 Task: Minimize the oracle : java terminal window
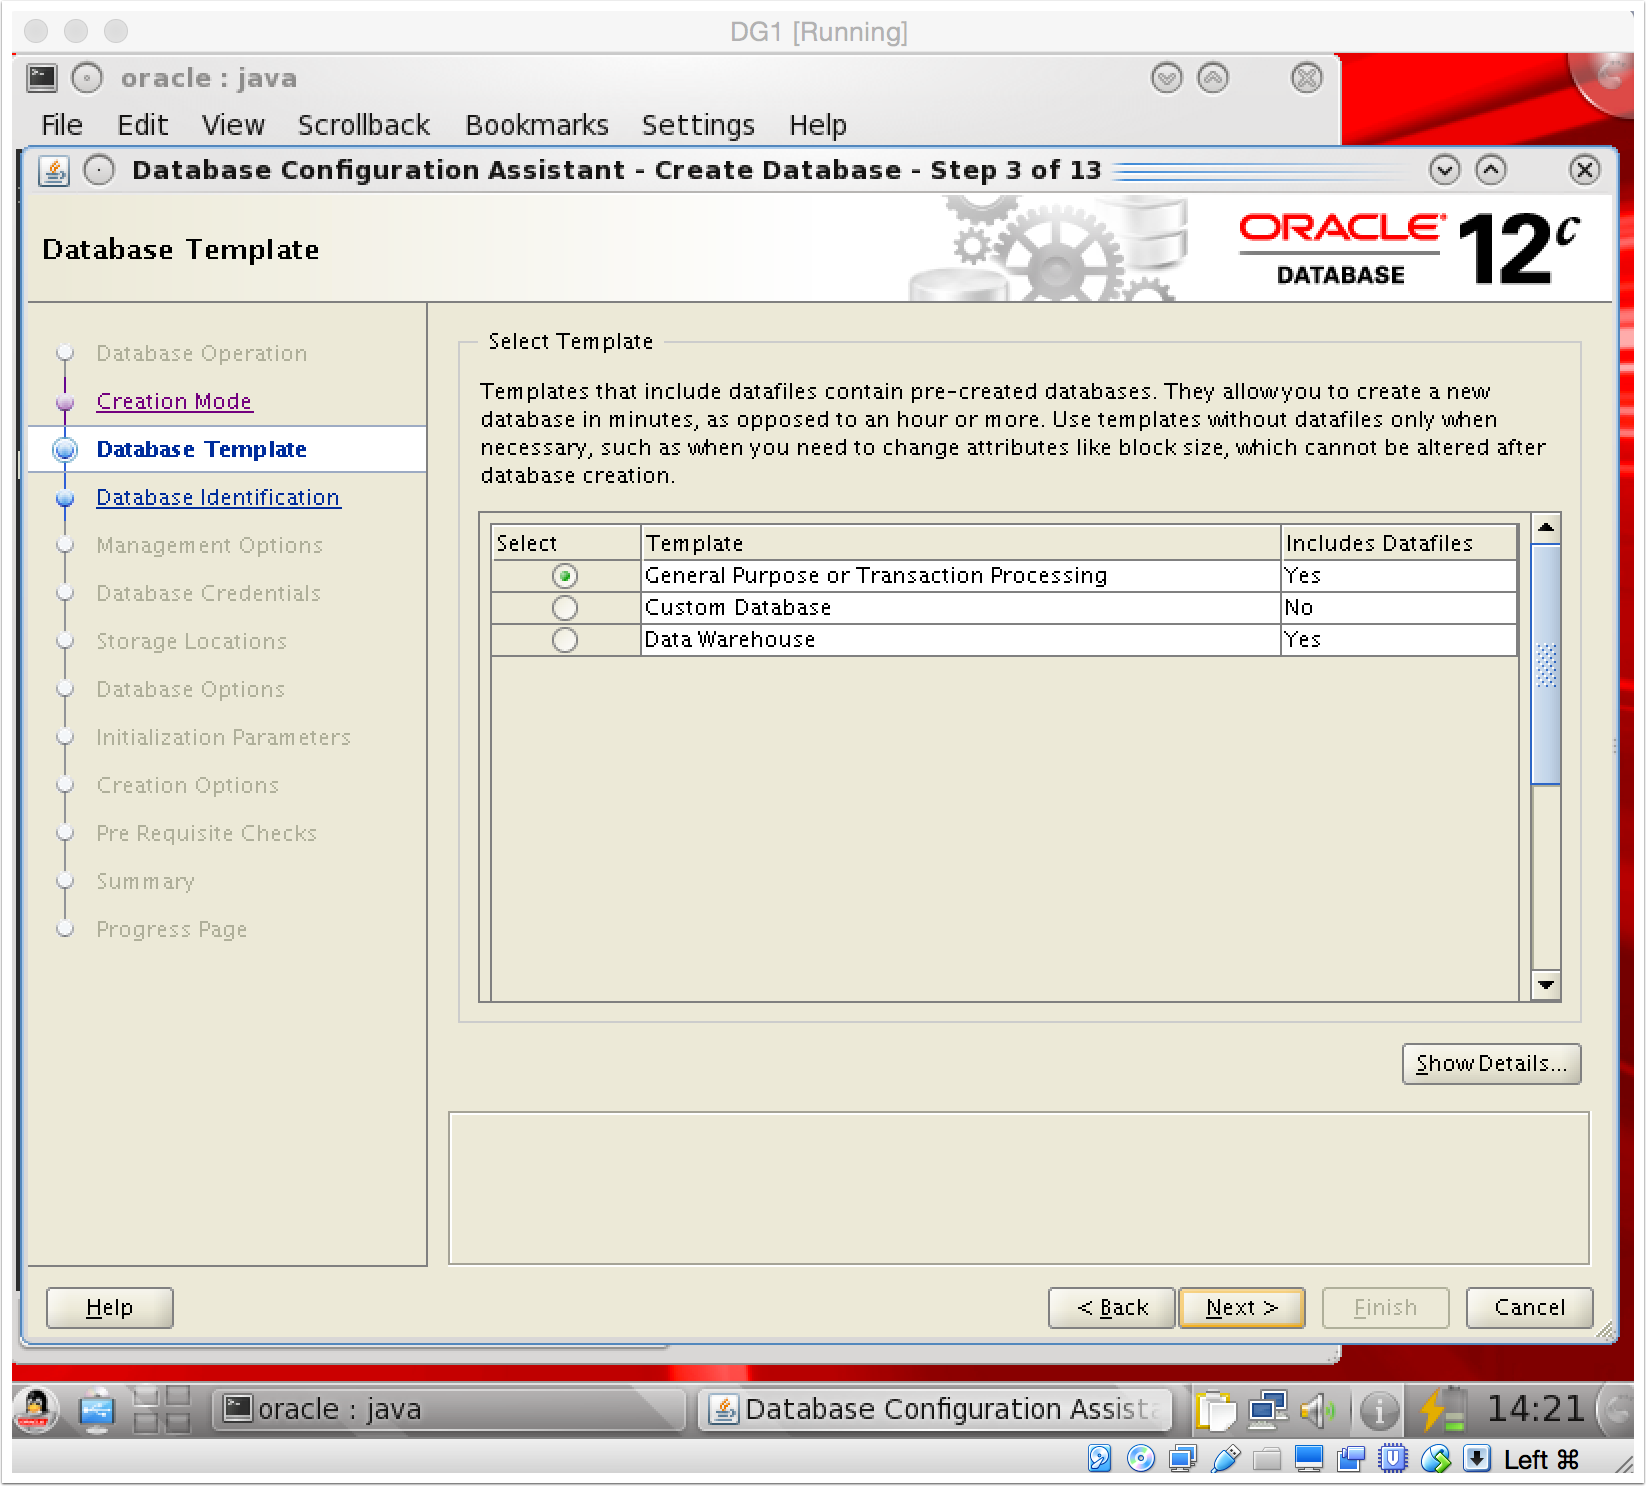1167,78
